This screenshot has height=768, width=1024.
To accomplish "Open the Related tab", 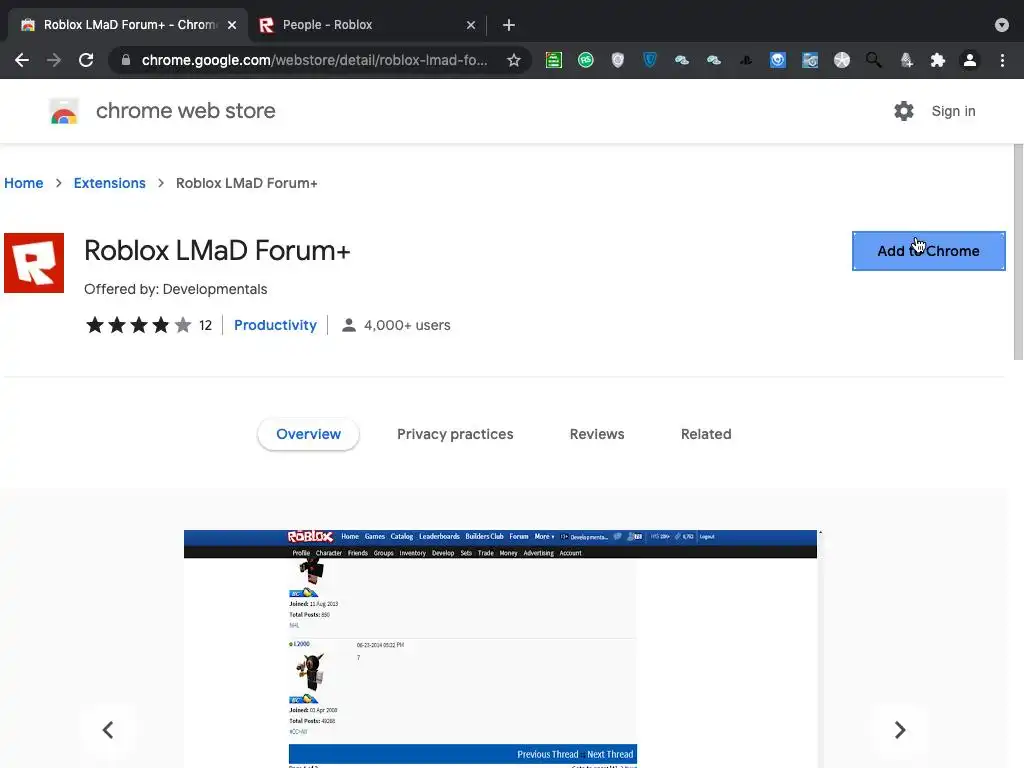I will click(x=706, y=434).
